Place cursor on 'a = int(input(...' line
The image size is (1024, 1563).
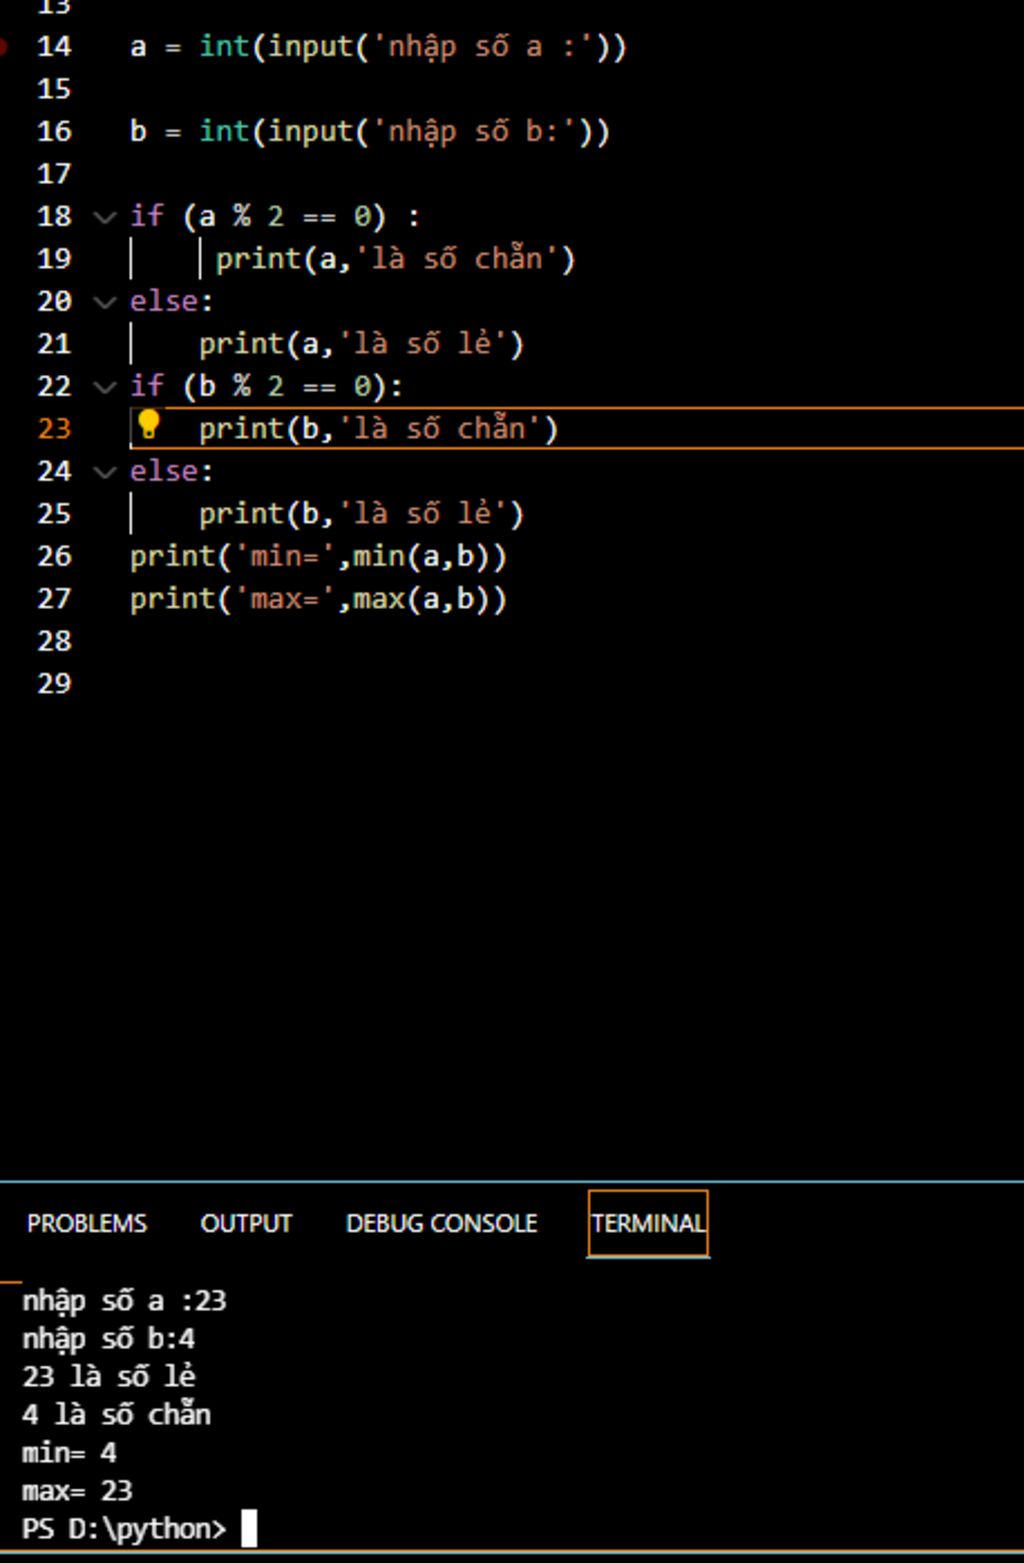[x=378, y=47]
